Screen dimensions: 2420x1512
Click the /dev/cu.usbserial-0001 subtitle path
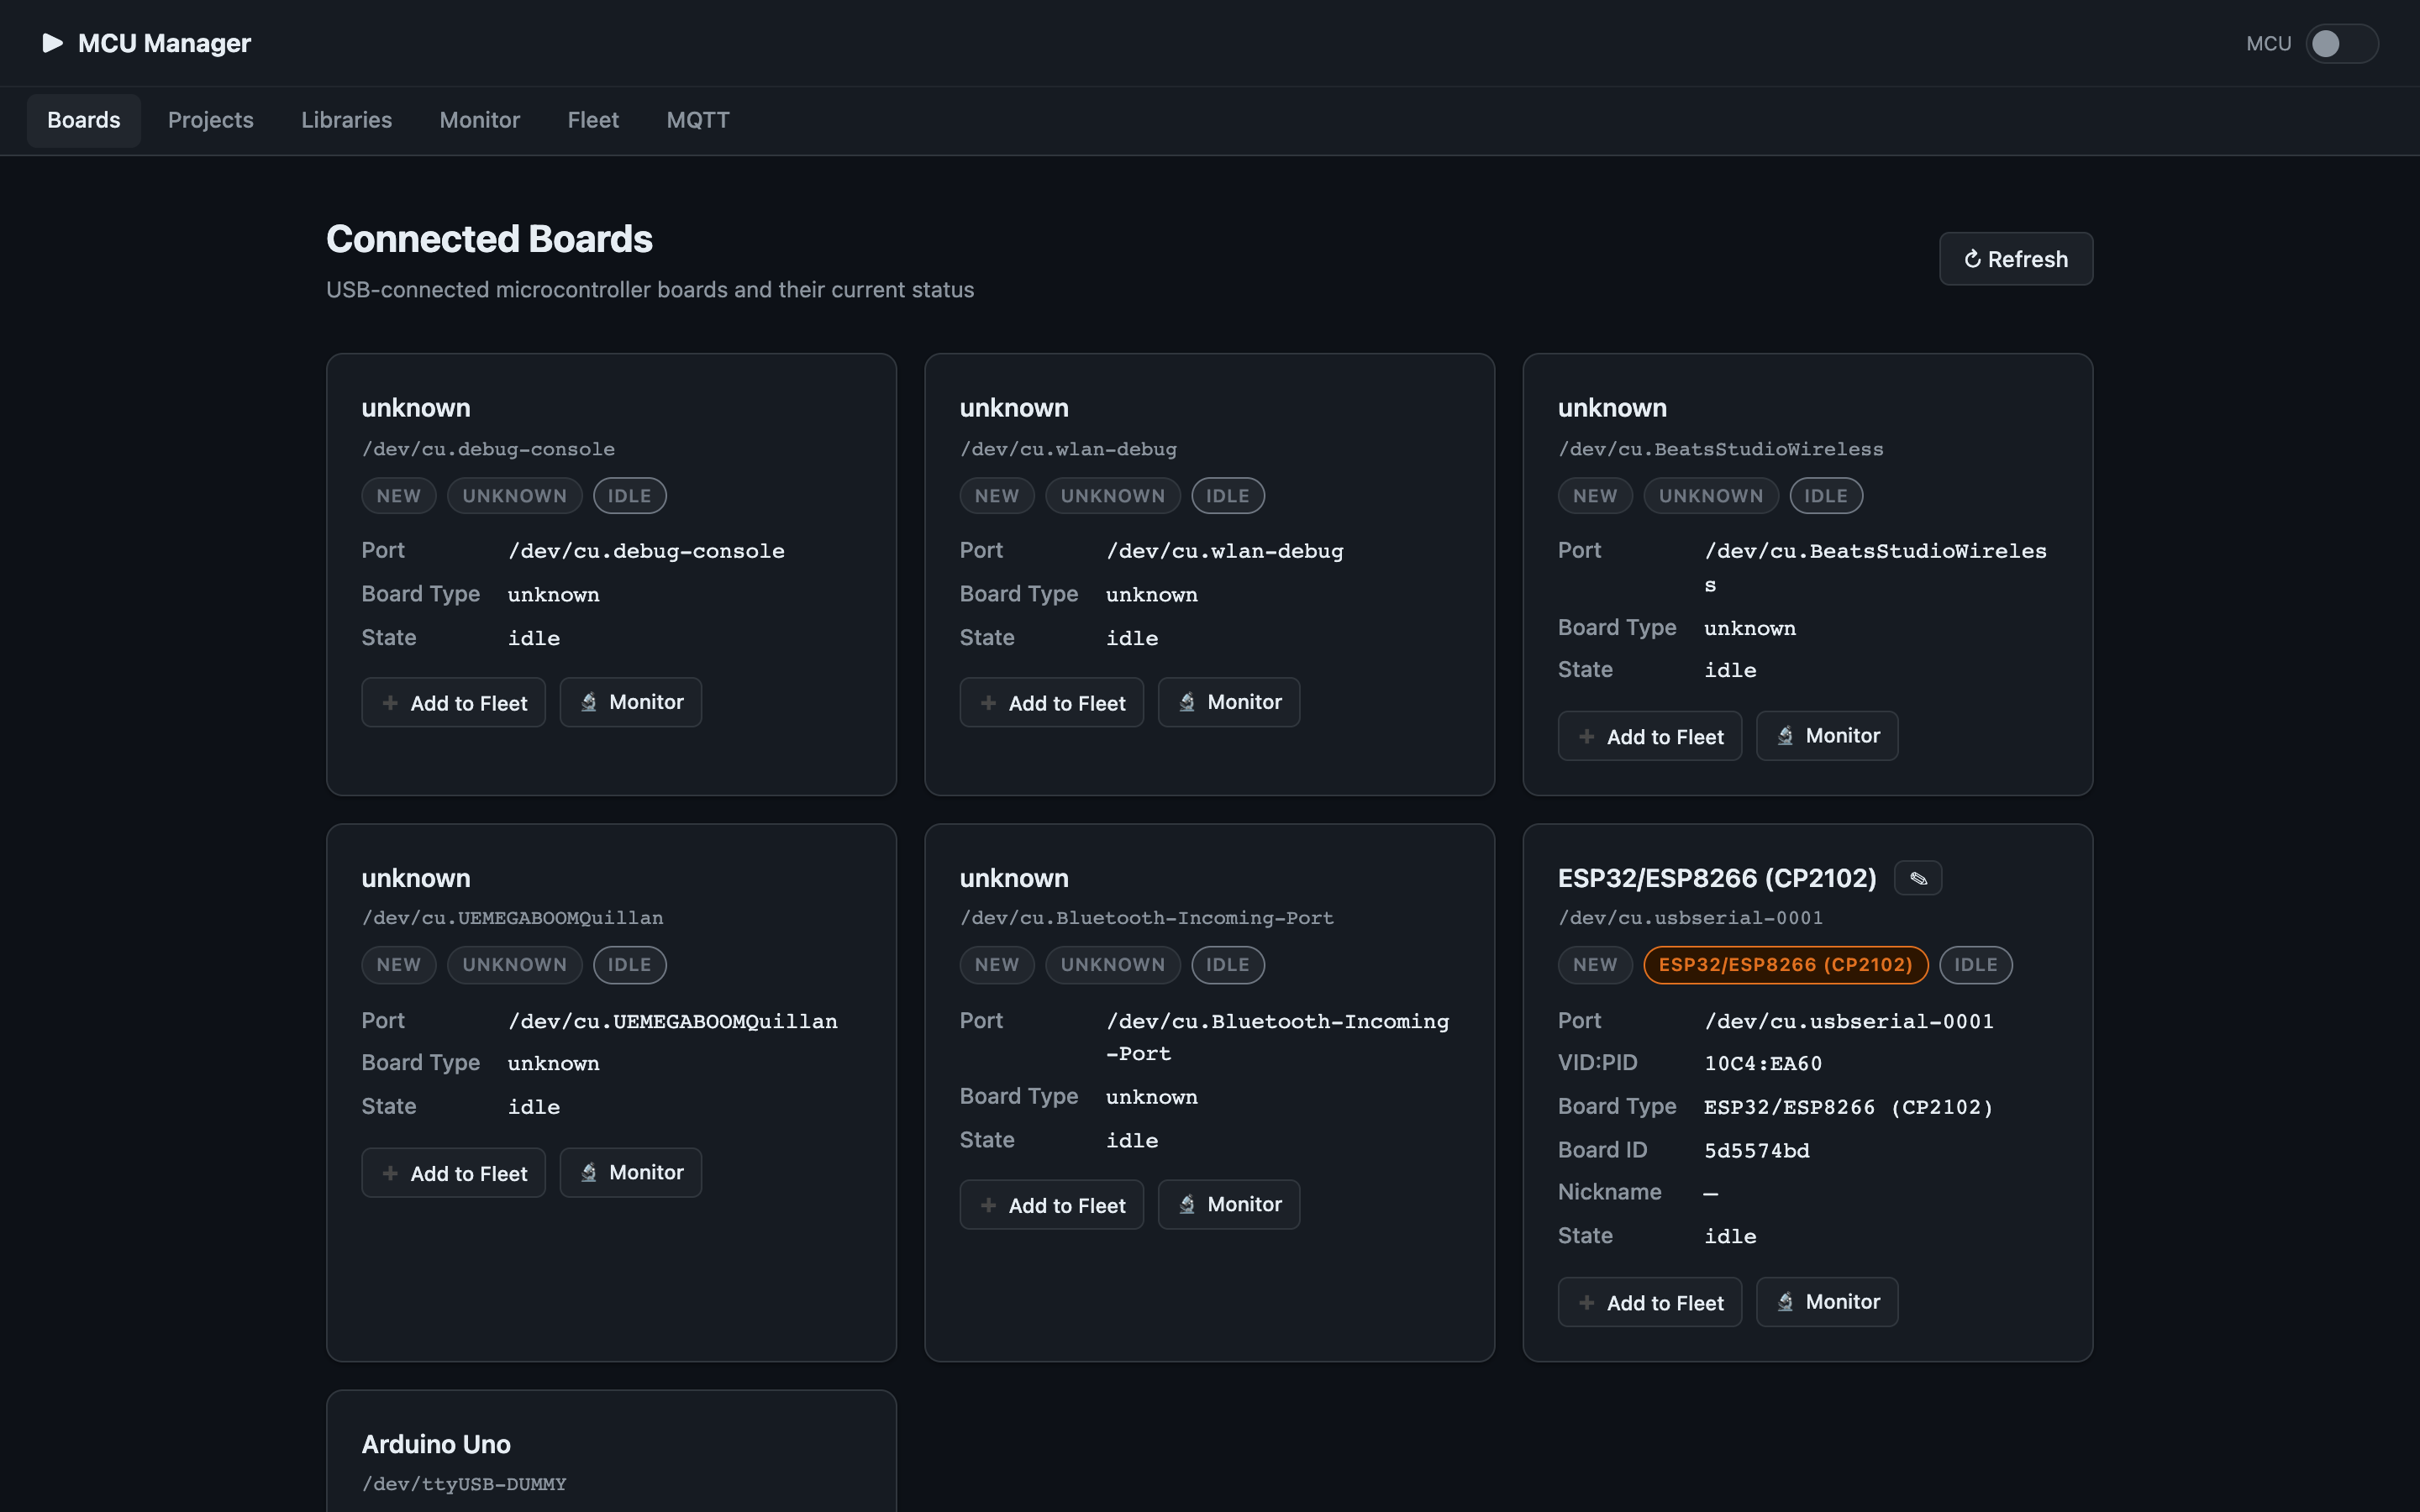pos(1690,918)
